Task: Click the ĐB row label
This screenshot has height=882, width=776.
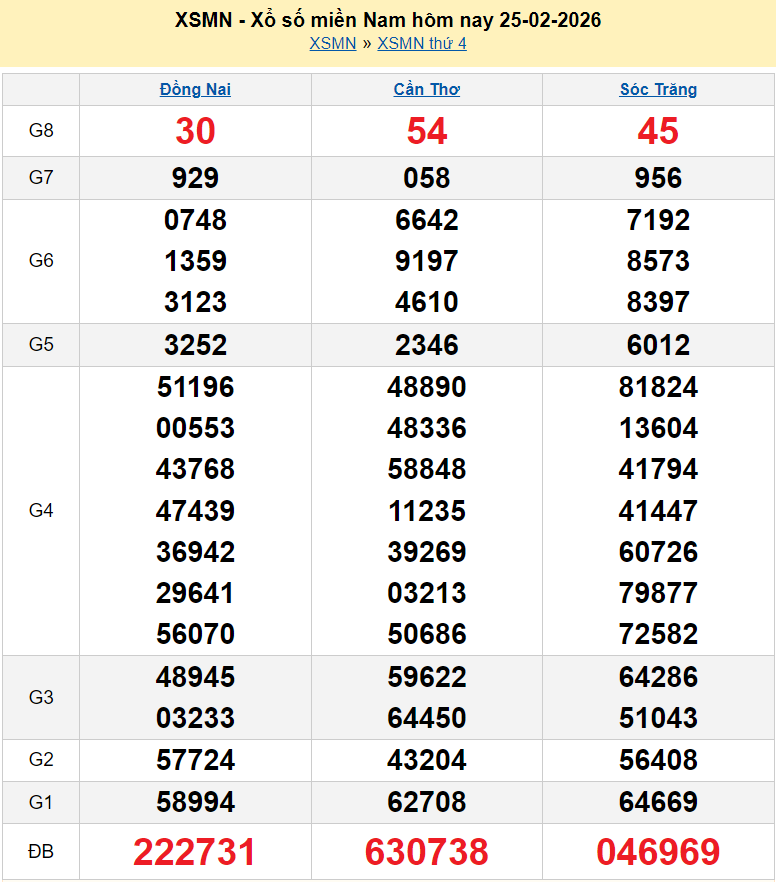Action: point(41,852)
